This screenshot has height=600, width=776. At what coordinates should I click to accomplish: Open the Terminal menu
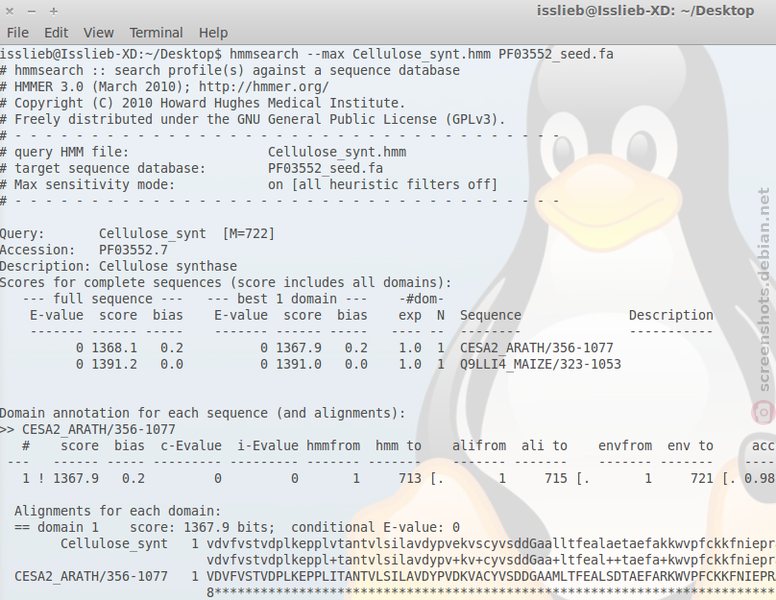click(x=156, y=33)
